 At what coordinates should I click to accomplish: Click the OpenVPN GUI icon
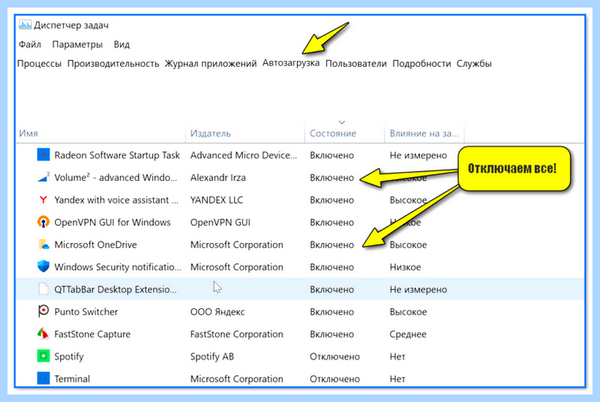click(x=43, y=222)
